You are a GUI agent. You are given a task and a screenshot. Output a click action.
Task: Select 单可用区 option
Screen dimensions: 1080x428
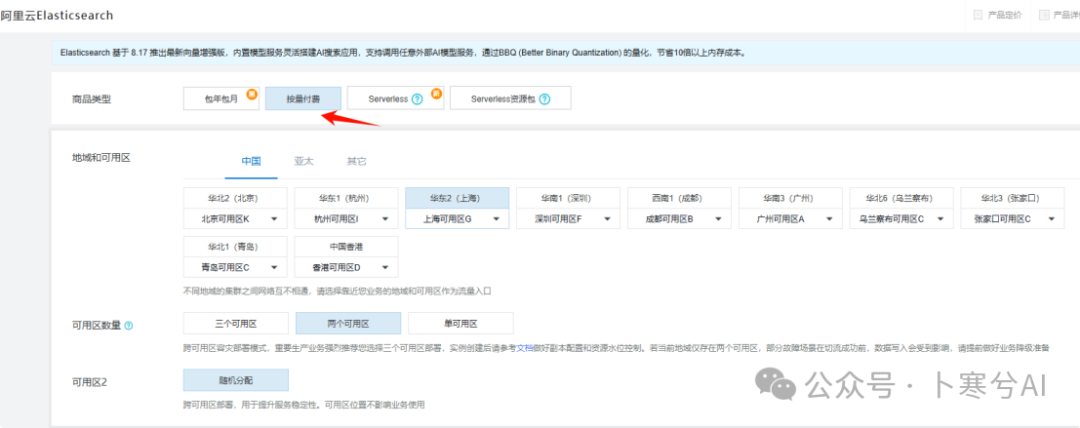(458, 323)
